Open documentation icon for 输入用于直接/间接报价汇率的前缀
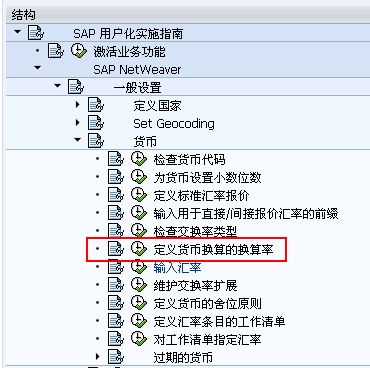Image resolution: width=370 pixels, height=368 pixels. [116, 213]
